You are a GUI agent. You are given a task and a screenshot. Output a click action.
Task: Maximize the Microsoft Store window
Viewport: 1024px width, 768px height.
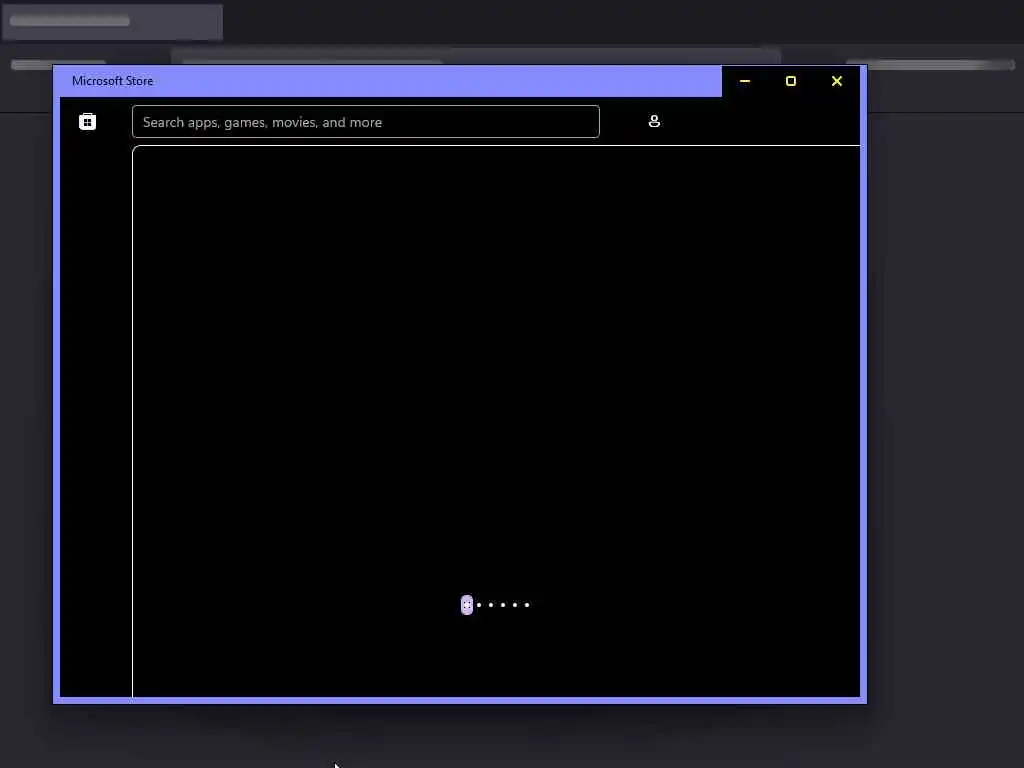coord(790,81)
